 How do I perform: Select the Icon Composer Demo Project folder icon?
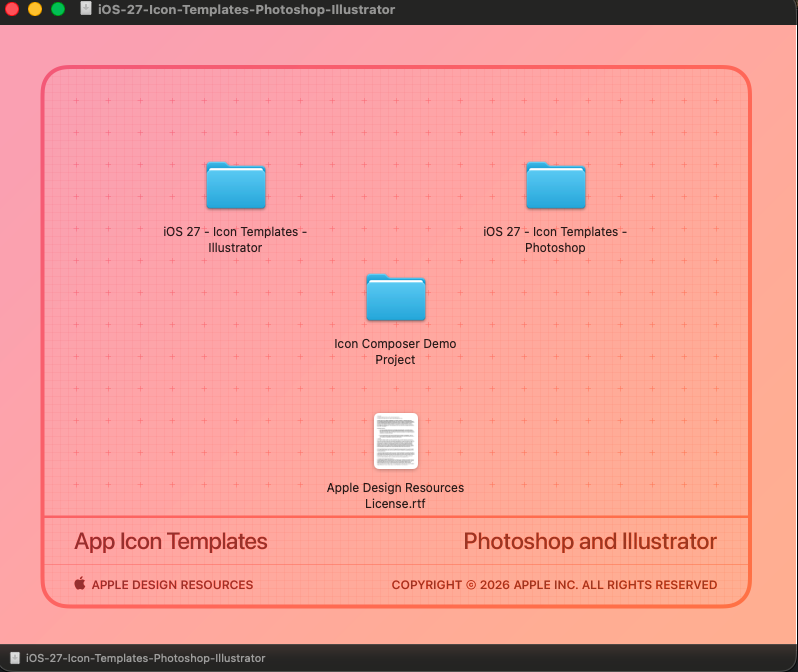tap(395, 298)
